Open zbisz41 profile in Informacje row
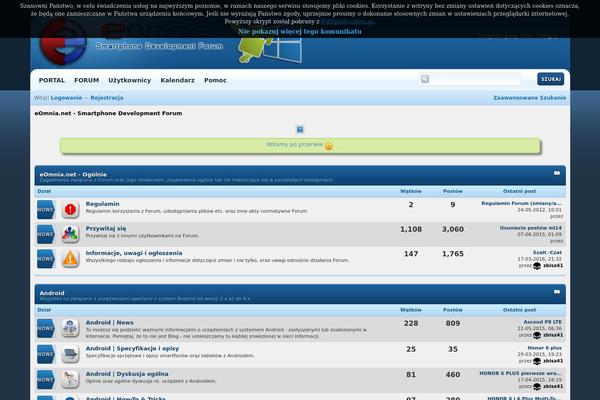Viewport: 600px width, 400px height. click(553, 266)
